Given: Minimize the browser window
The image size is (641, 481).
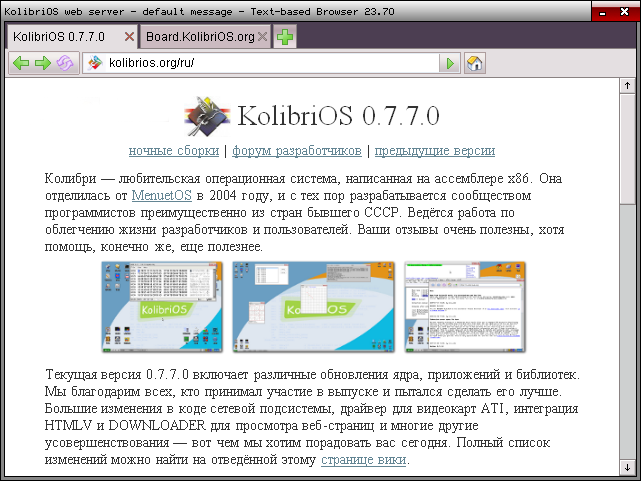Looking at the screenshot, I should (x=603, y=12).
